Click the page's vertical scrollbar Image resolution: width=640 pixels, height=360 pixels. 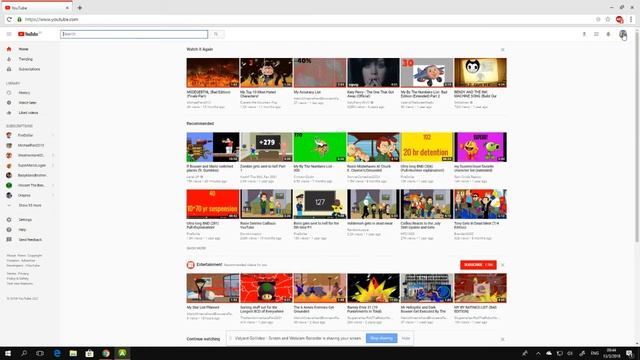(637, 137)
